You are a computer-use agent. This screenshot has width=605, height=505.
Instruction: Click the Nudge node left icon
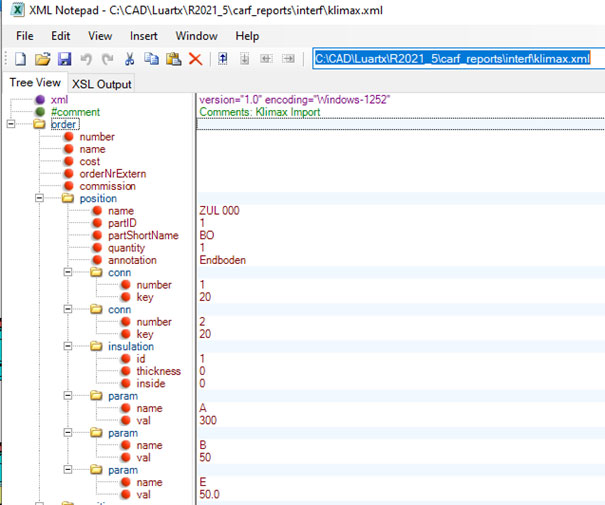266,59
